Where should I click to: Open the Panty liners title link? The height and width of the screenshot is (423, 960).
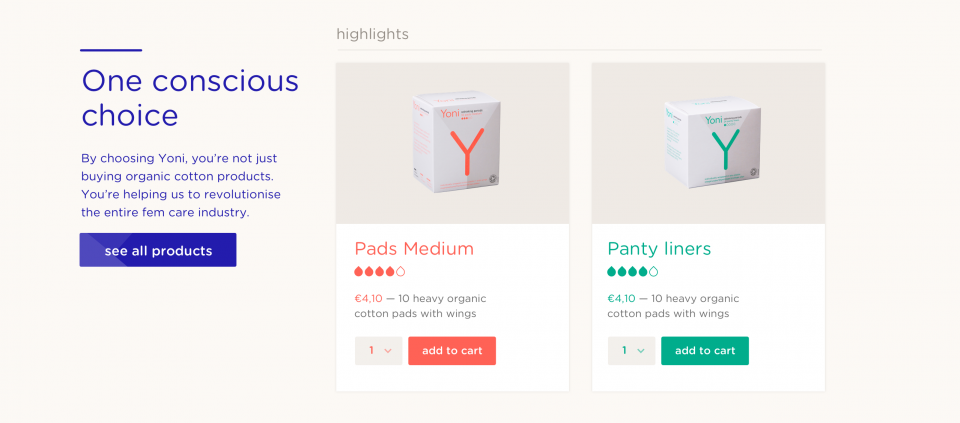tap(659, 249)
